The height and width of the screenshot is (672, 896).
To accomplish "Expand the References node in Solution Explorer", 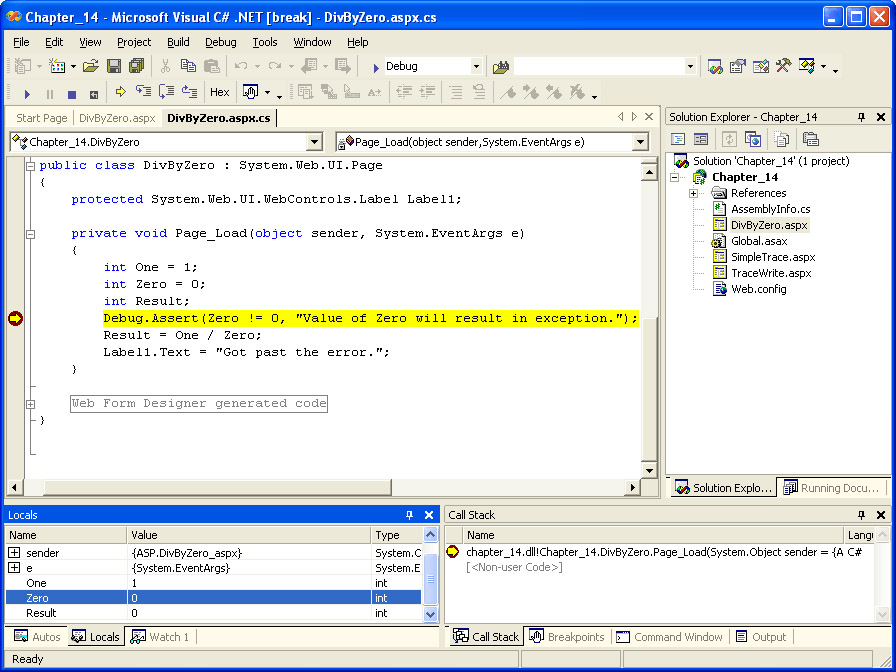I will click(693, 193).
